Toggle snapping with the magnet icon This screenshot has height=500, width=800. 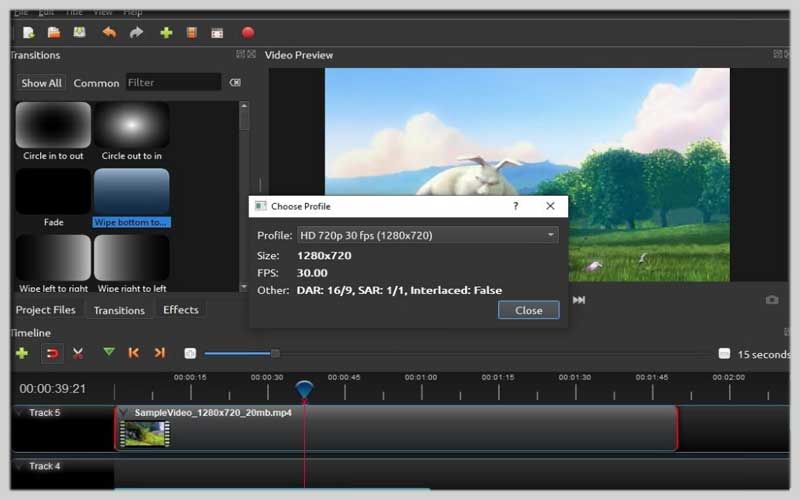[52, 353]
